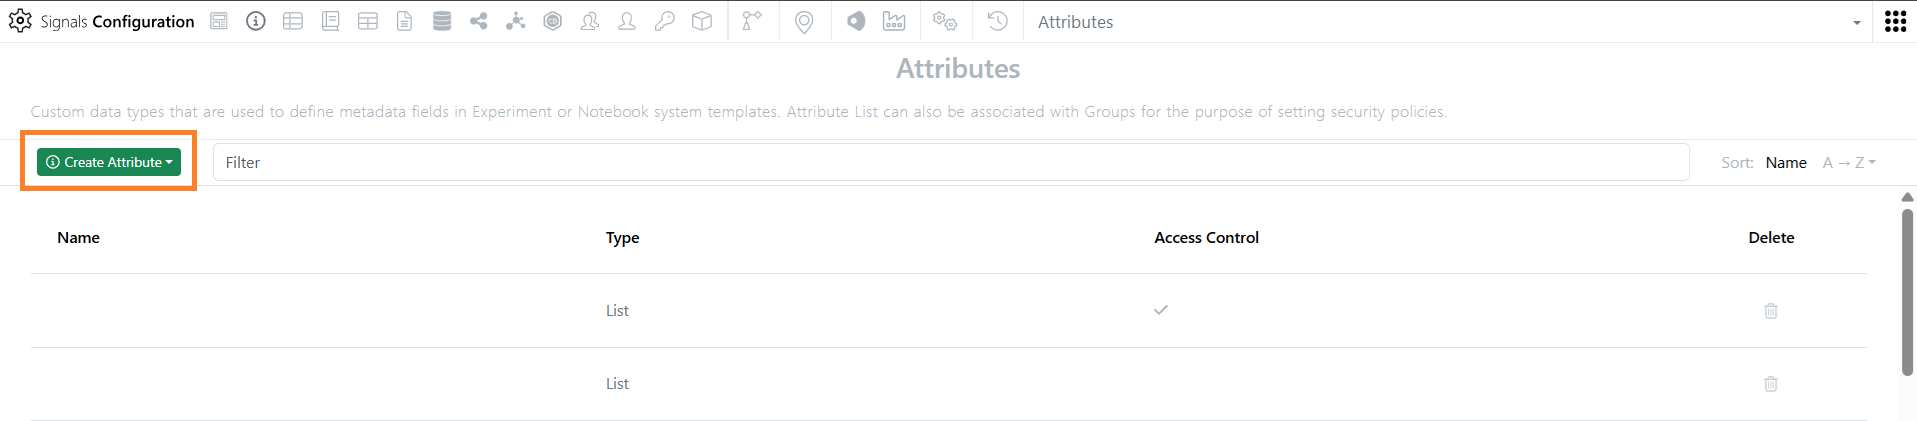
Task: Open the notebook icon in toolbar
Action: pyautogui.click(x=330, y=21)
